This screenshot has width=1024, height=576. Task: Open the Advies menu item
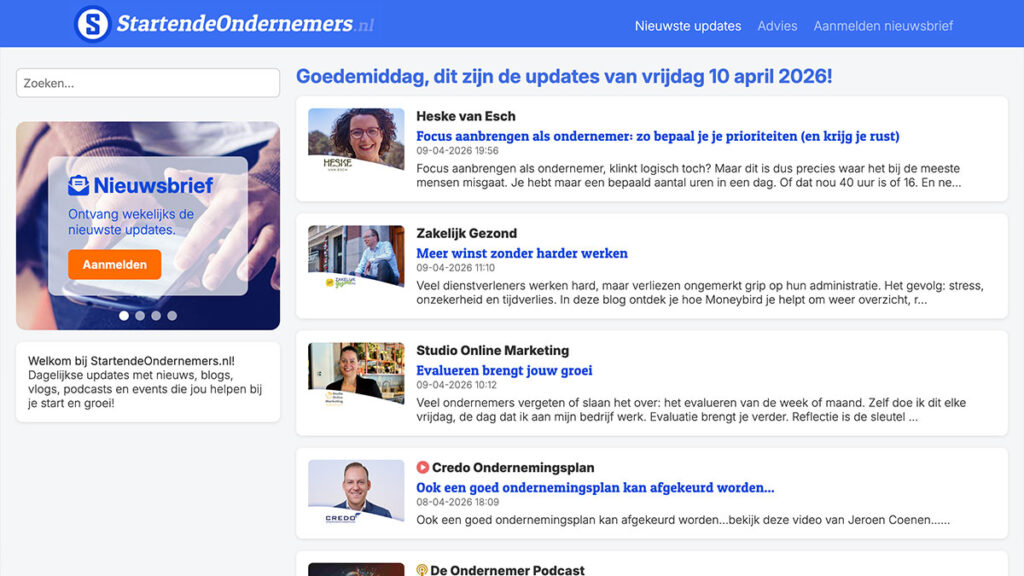[x=777, y=26]
